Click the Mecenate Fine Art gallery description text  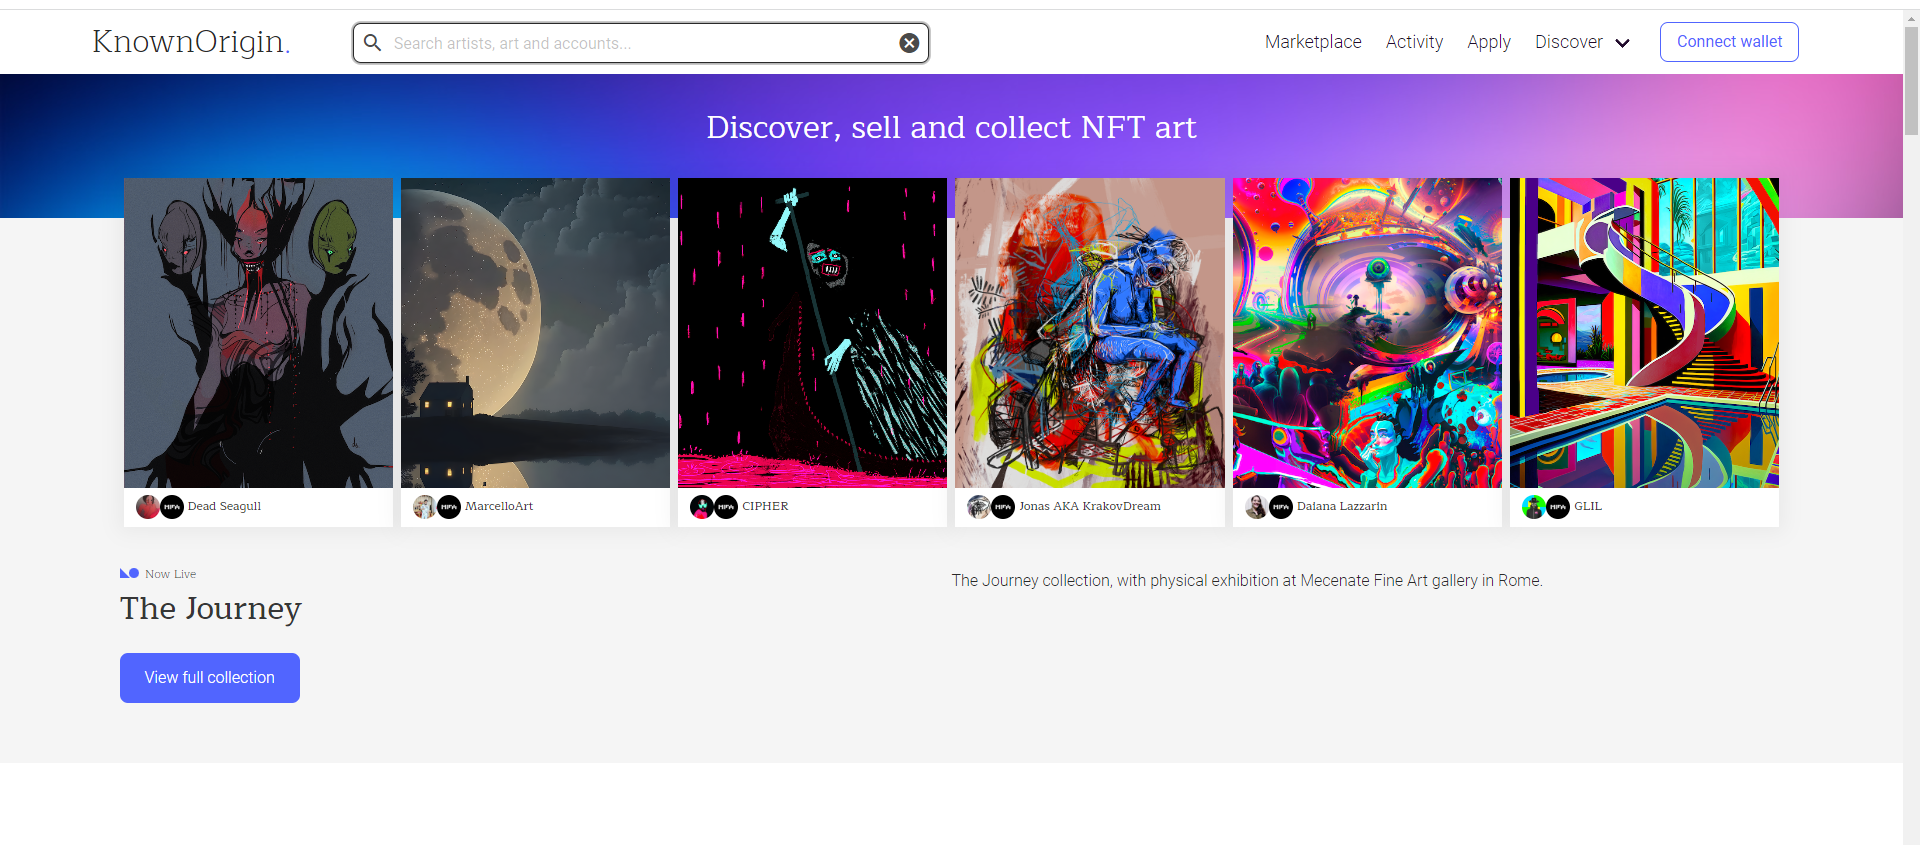1247,580
